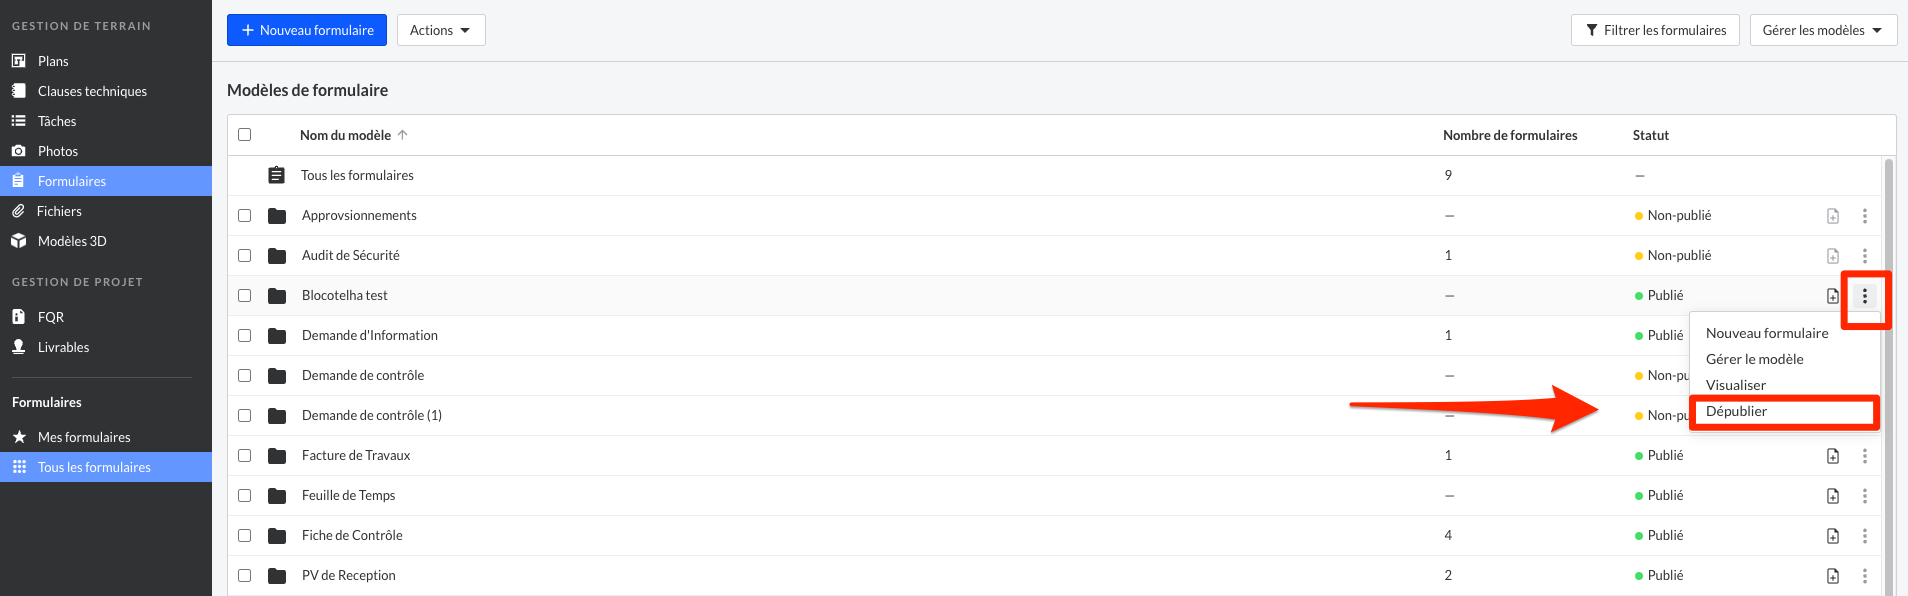Open the Gérer les modèles dropdown
Viewport: 1908px width, 596px height.
1823,30
